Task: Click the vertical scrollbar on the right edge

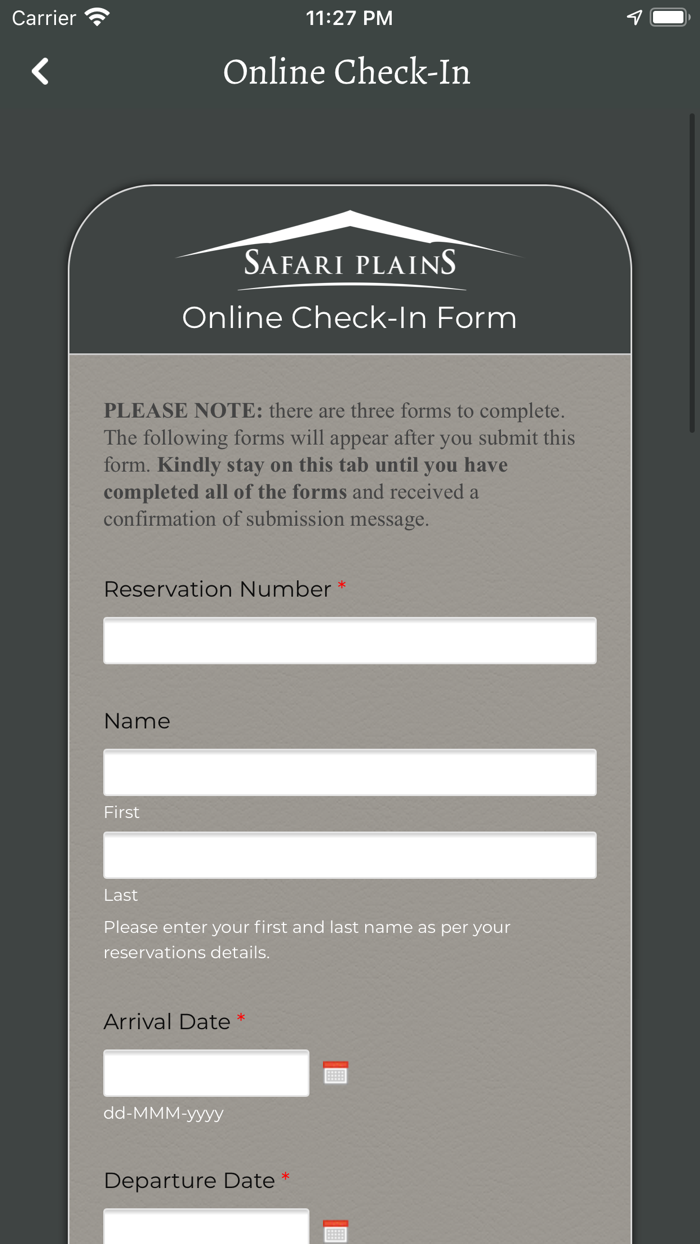Action: (x=692, y=270)
